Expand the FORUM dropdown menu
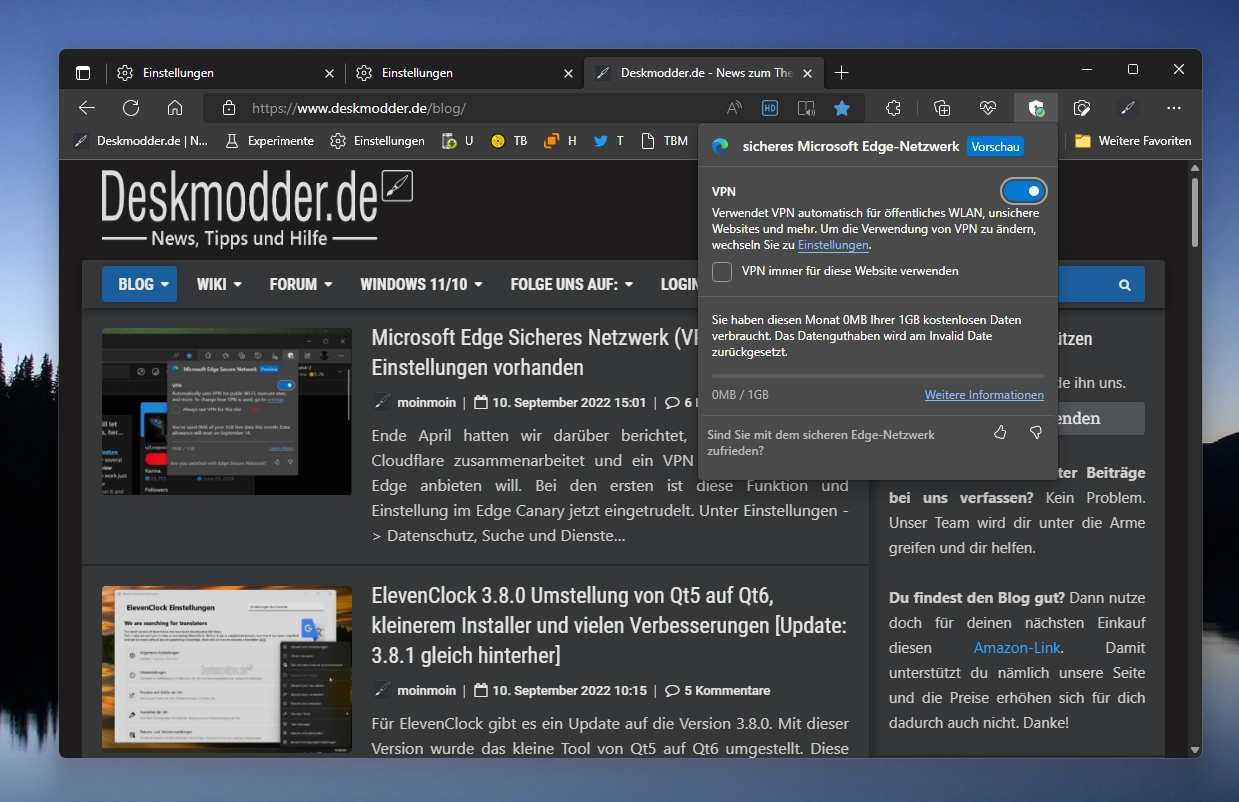1239x802 pixels. click(301, 284)
